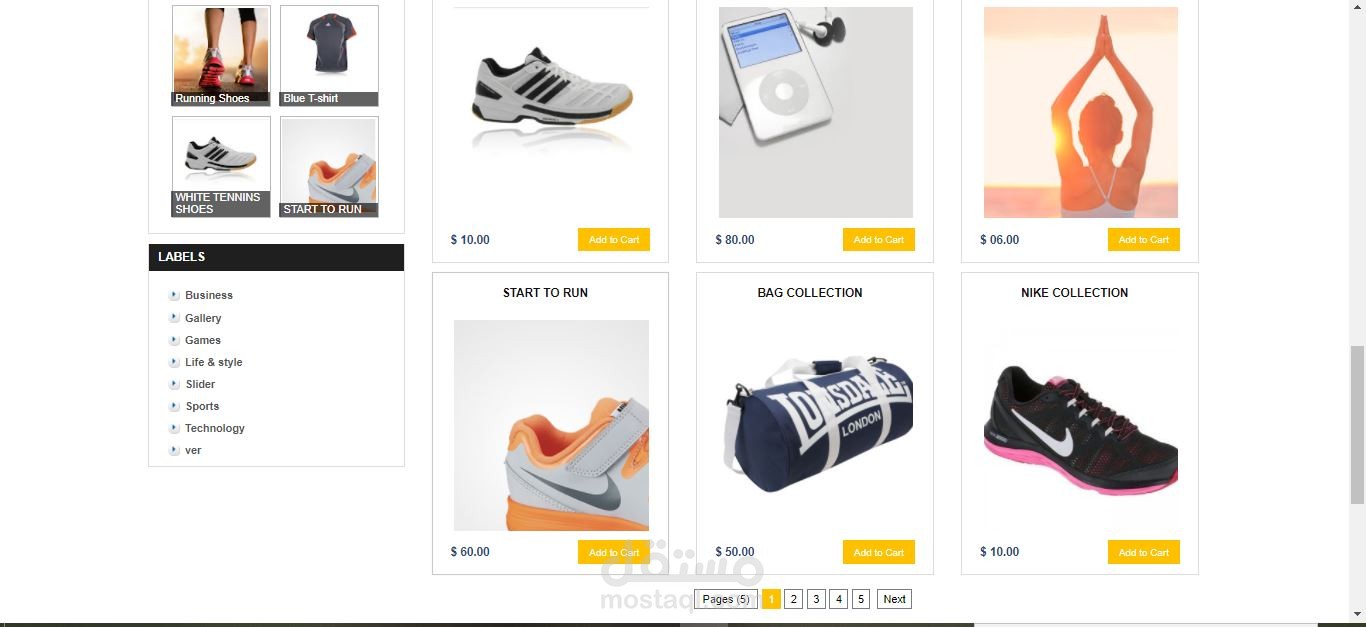
Task: Open the Gallery label link
Action: (203, 318)
